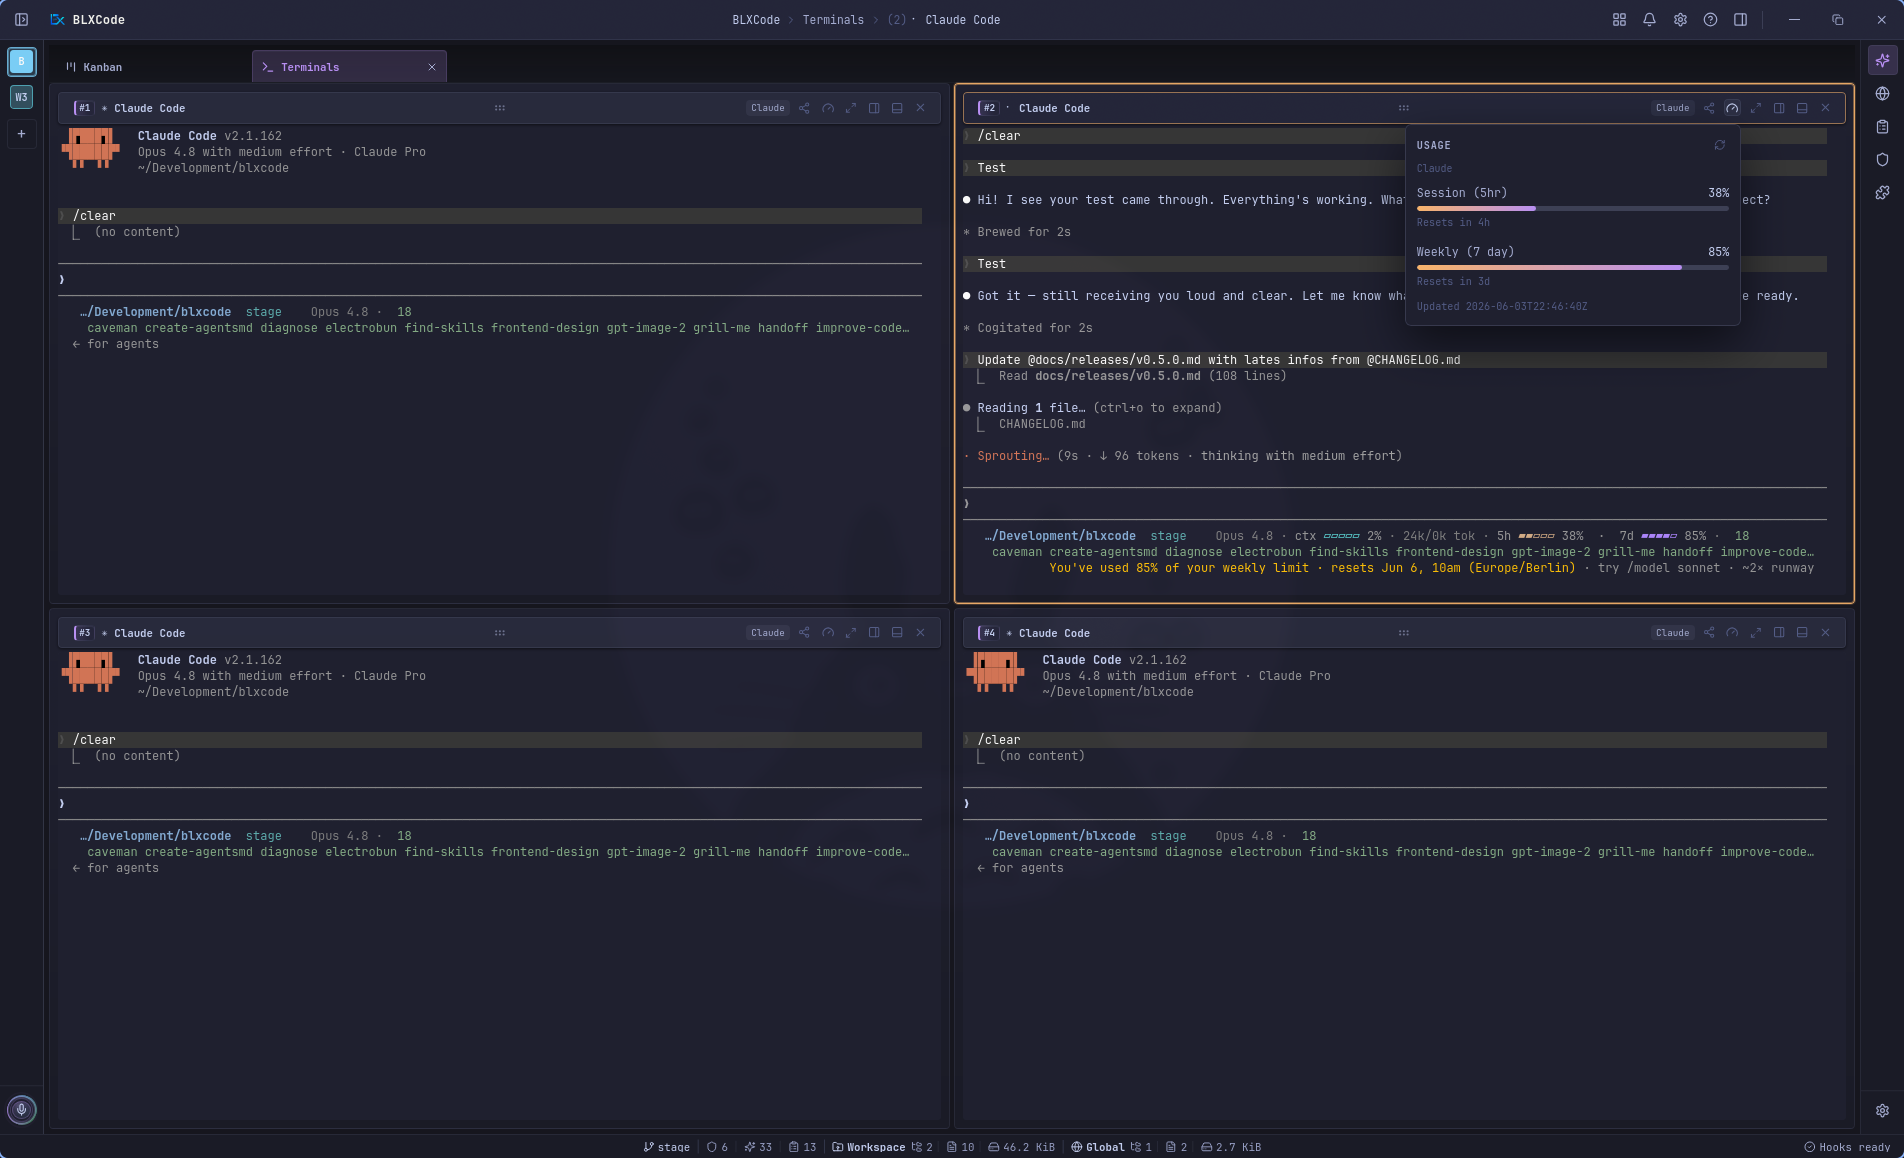1904x1158 pixels.
Task: Click share icon in terminal #3 header
Action: tap(804, 633)
